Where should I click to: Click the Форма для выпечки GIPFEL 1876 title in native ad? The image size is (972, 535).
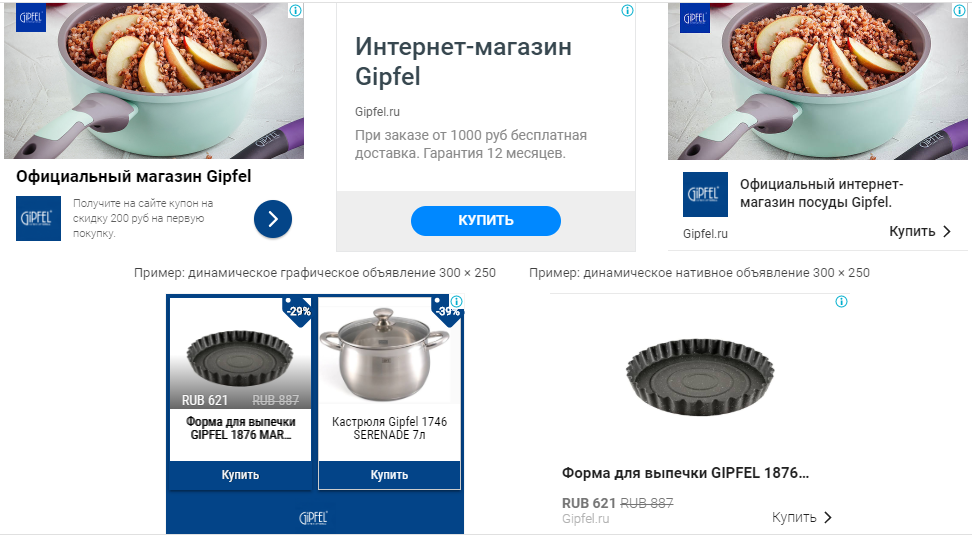(x=685, y=473)
